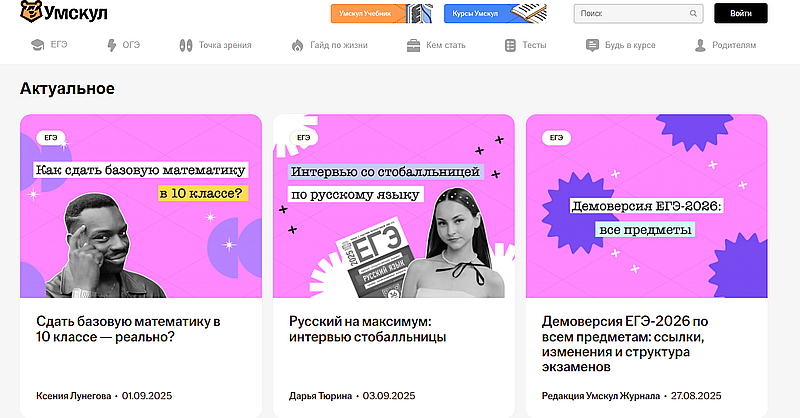This screenshot has width=800, height=418.
Task: Click author Редакция Умскул Журнала
Action: pyautogui.click(x=601, y=396)
